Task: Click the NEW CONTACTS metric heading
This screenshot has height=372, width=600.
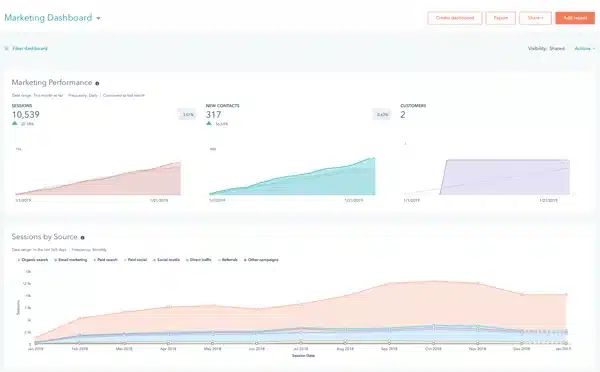Action: 223,106
